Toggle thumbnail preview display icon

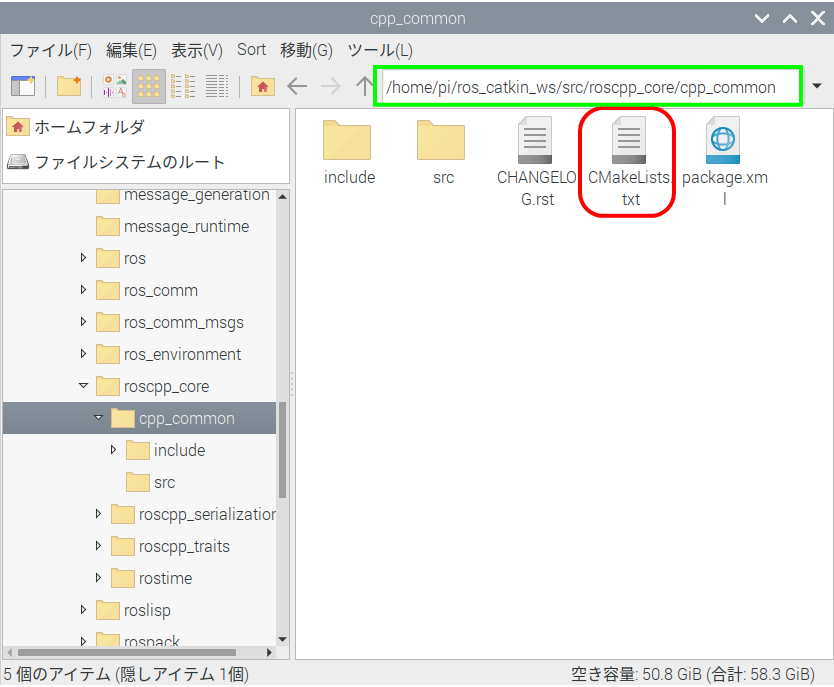115,86
